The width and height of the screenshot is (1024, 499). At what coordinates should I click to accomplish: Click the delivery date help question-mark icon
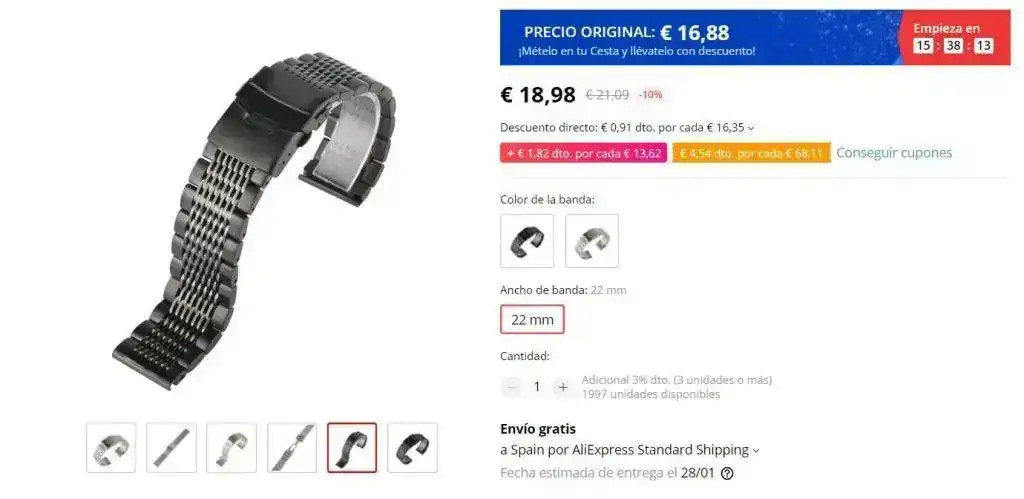[726, 474]
